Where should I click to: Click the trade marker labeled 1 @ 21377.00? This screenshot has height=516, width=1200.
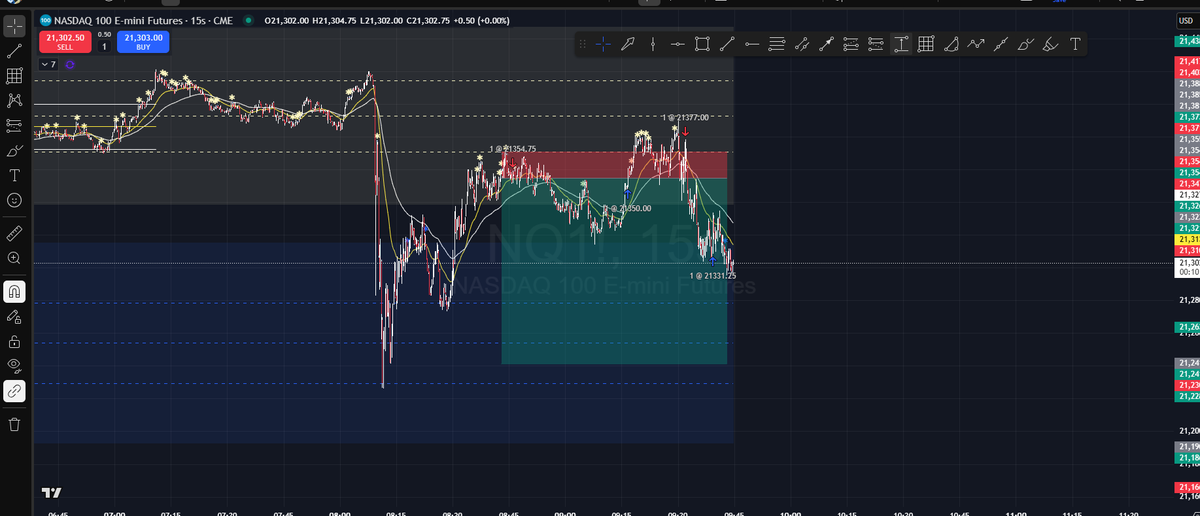(x=685, y=117)
